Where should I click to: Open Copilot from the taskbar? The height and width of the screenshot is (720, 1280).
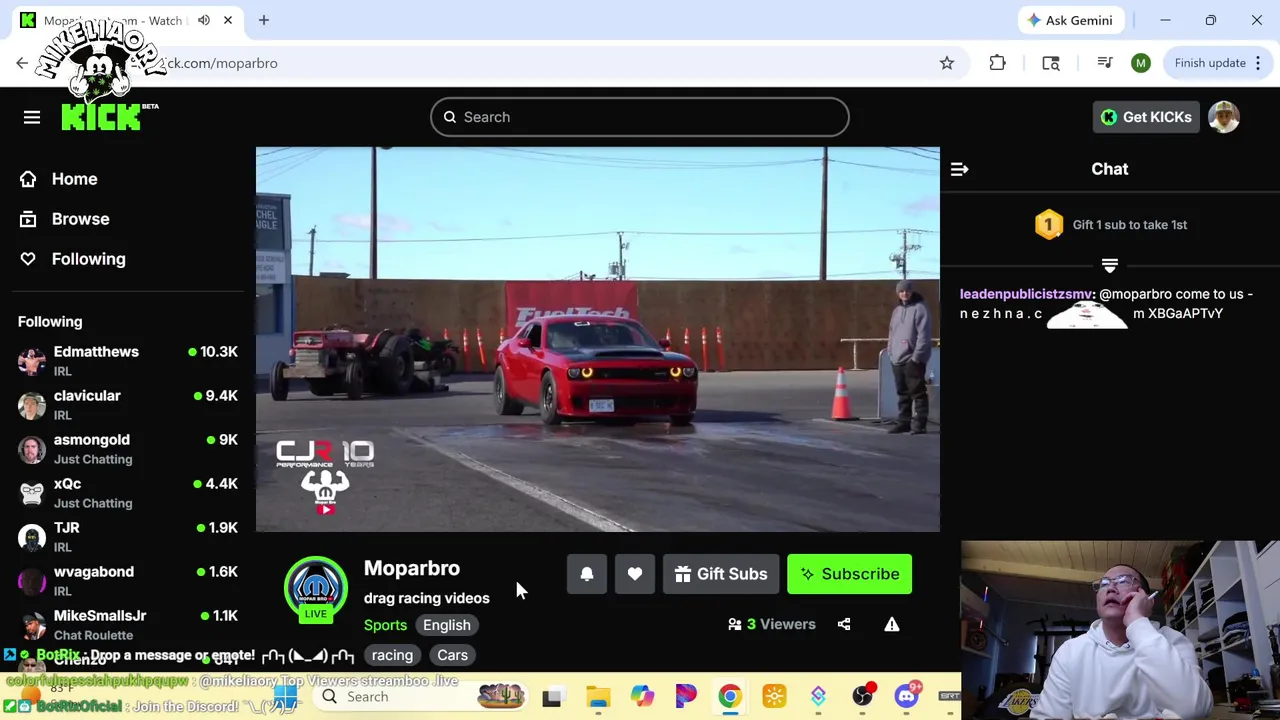pyautogui.click(x=642, y=697)
